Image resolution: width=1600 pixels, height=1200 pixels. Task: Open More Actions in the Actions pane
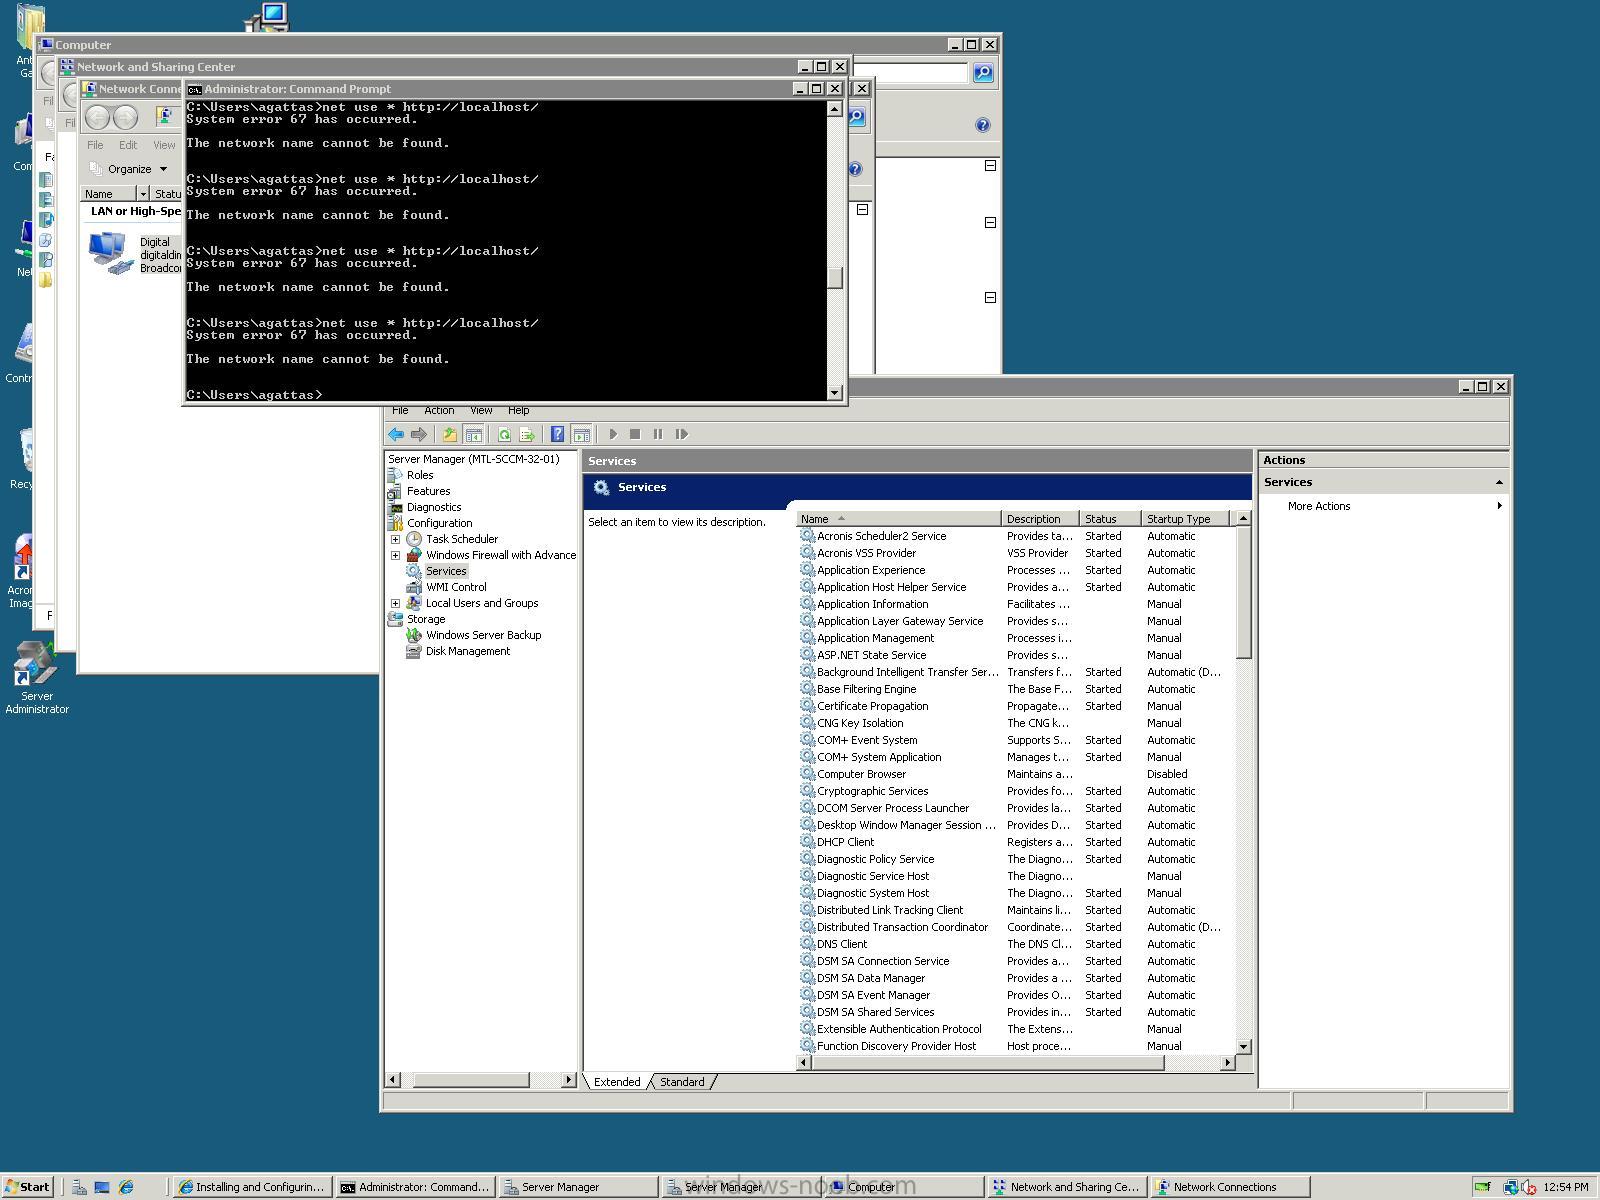pos(1319,506)
